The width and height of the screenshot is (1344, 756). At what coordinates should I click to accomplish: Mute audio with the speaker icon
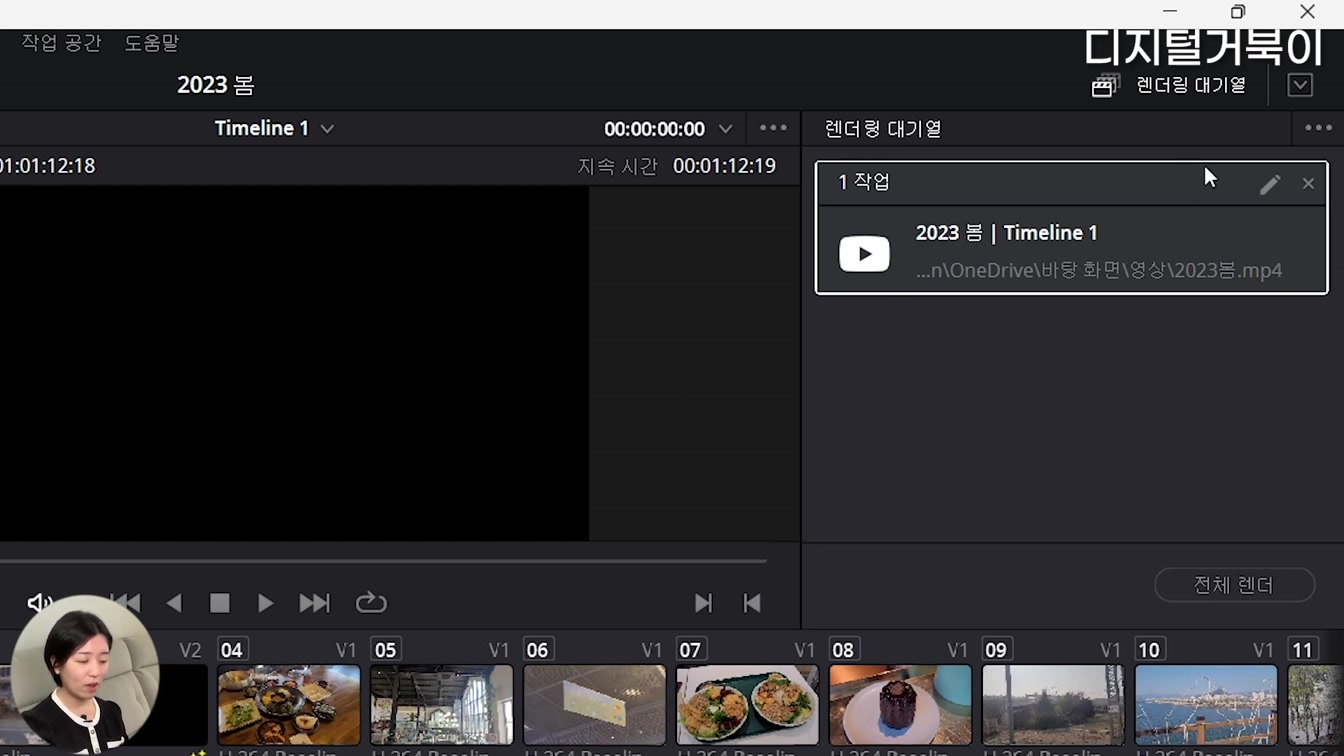tap(40, 603)
